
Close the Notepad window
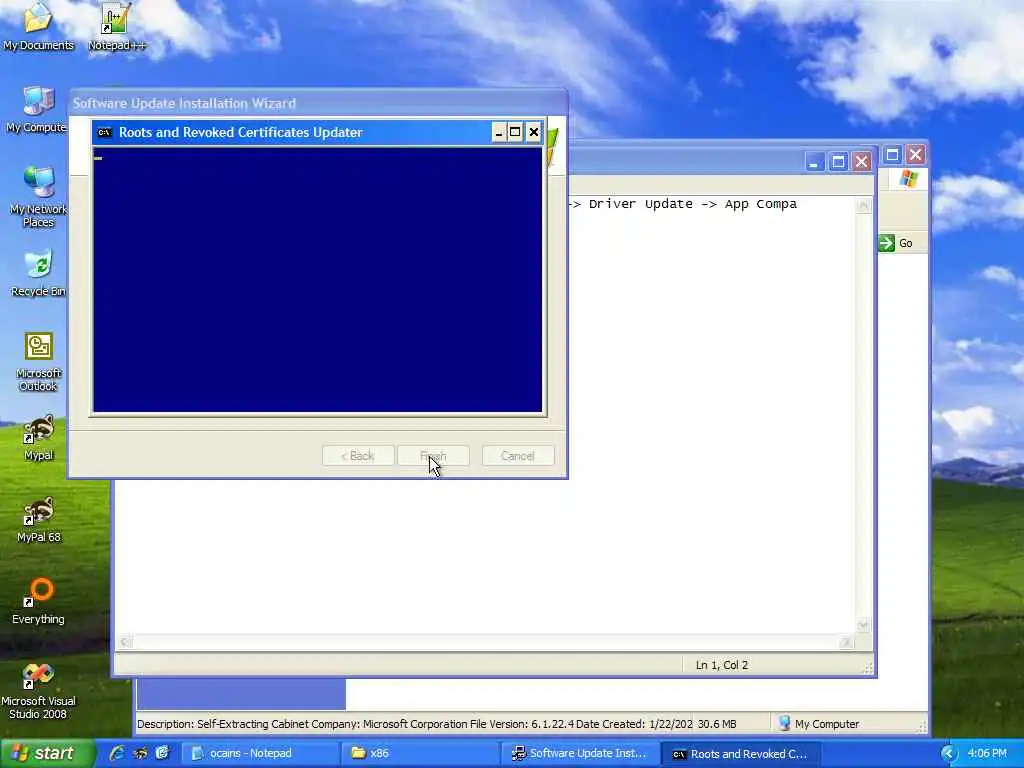[862, 161]
